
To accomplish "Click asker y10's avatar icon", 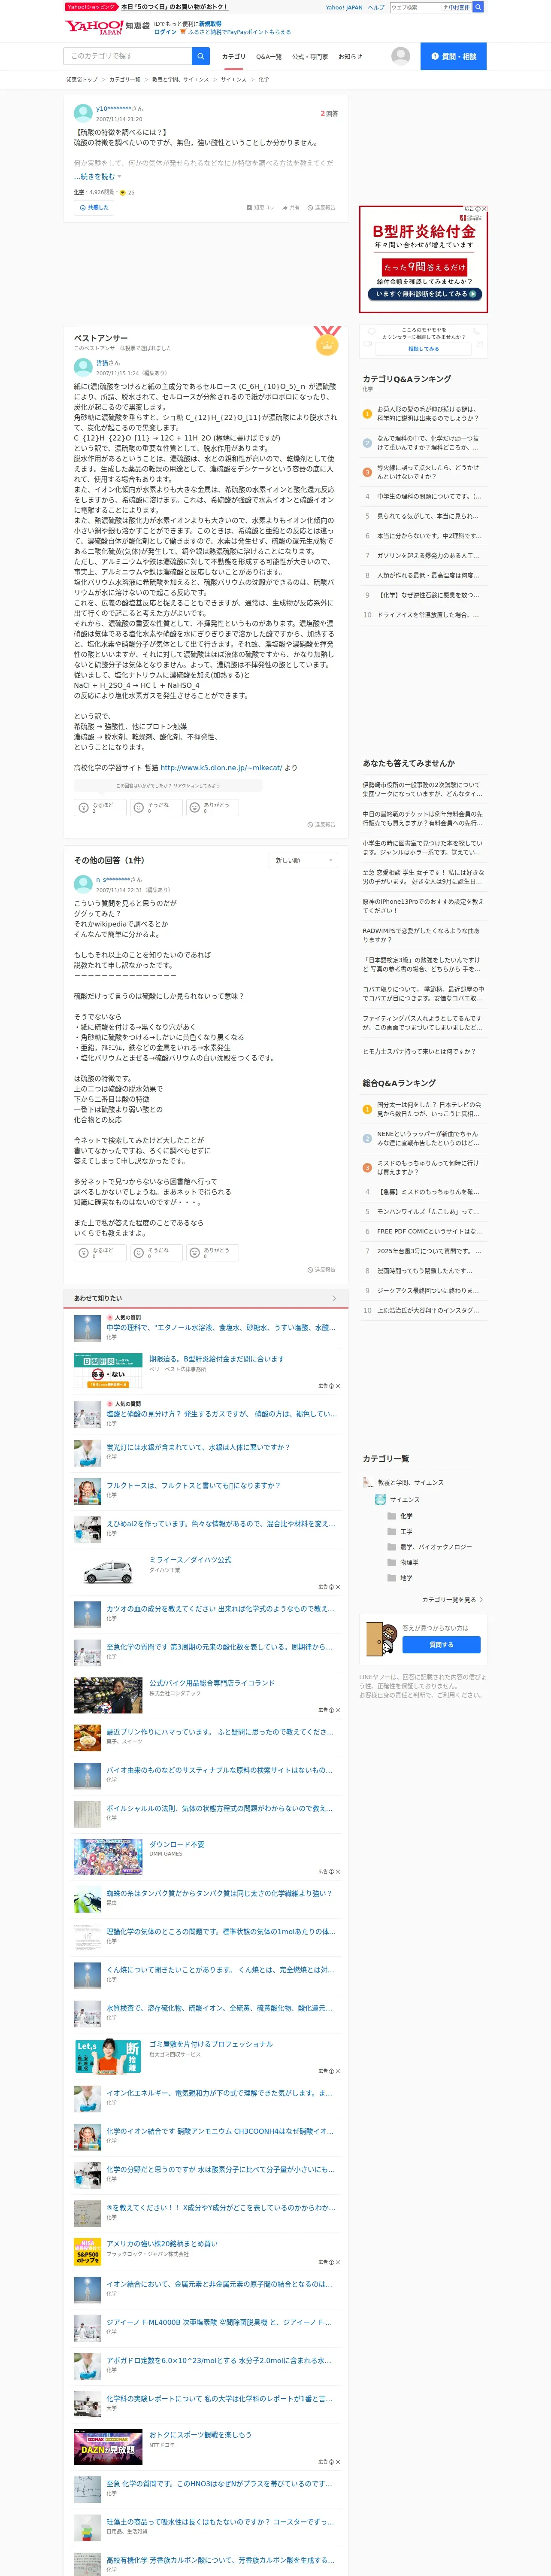I will click(83, 113).
